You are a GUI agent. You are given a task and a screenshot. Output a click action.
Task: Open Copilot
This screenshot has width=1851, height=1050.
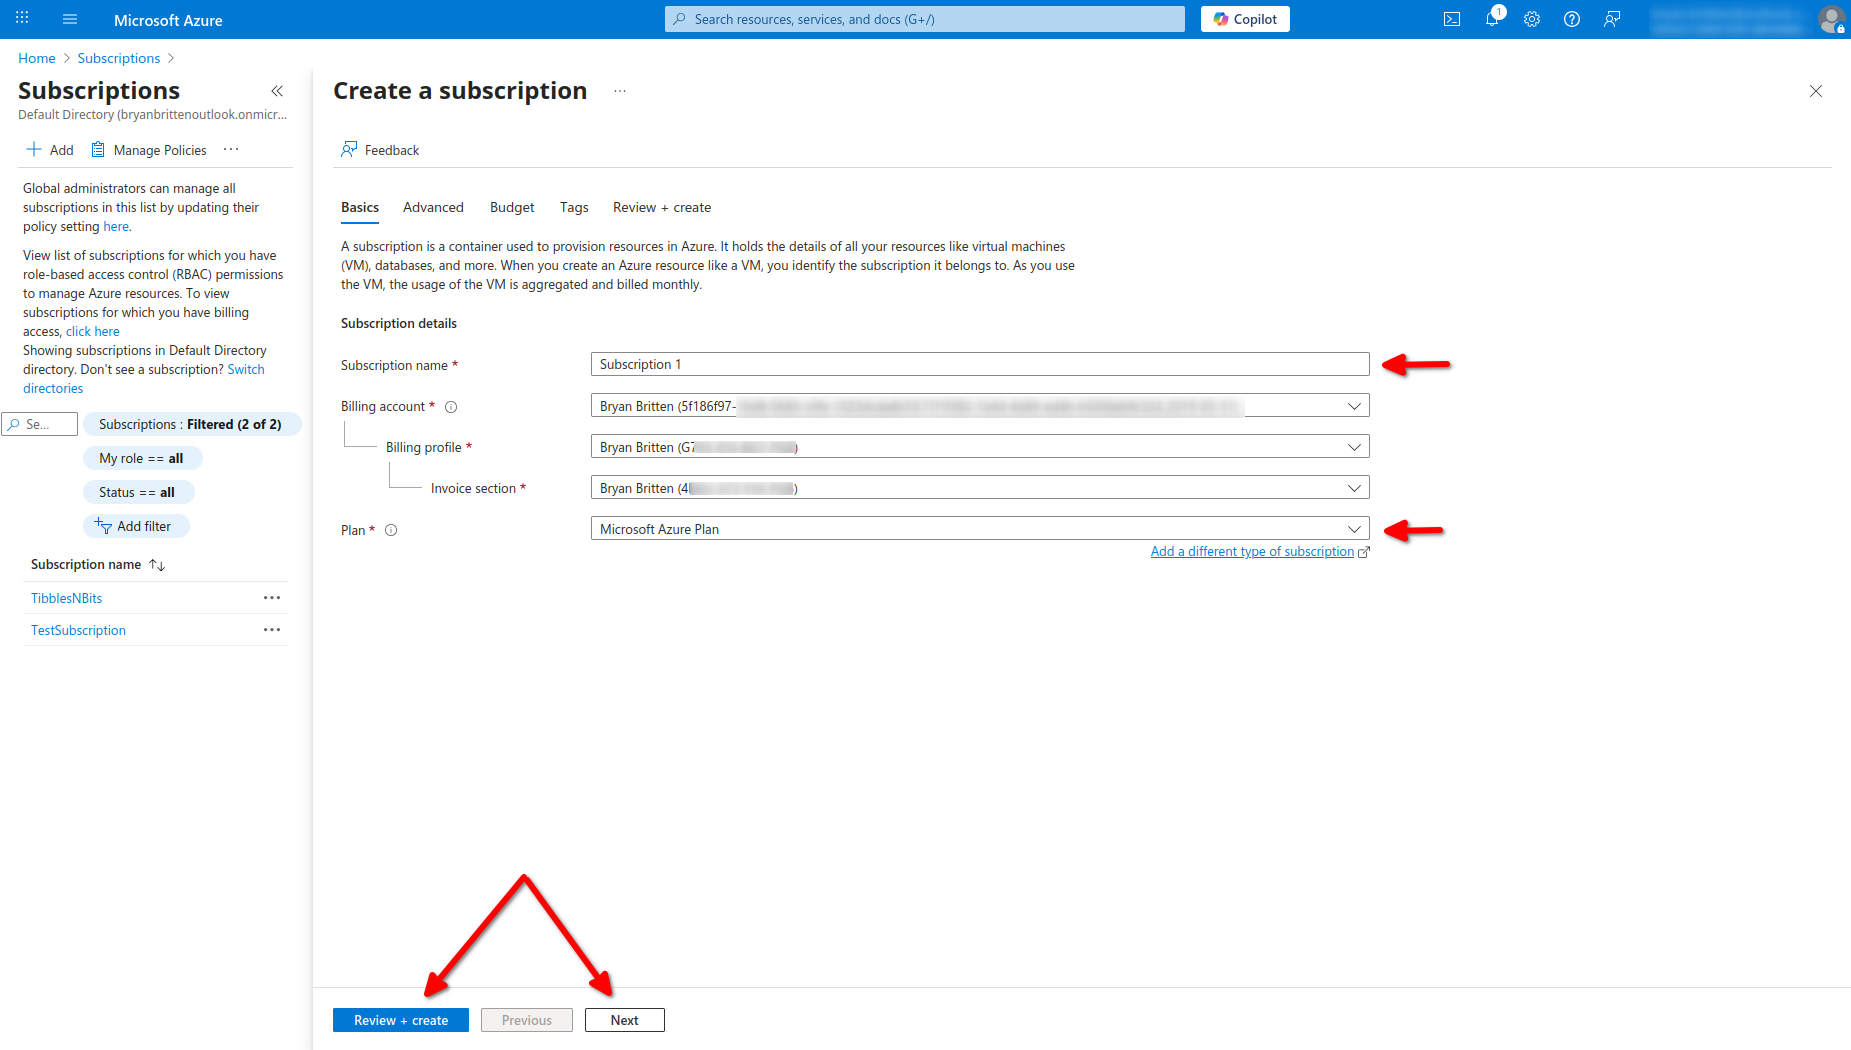point(1245,19)
